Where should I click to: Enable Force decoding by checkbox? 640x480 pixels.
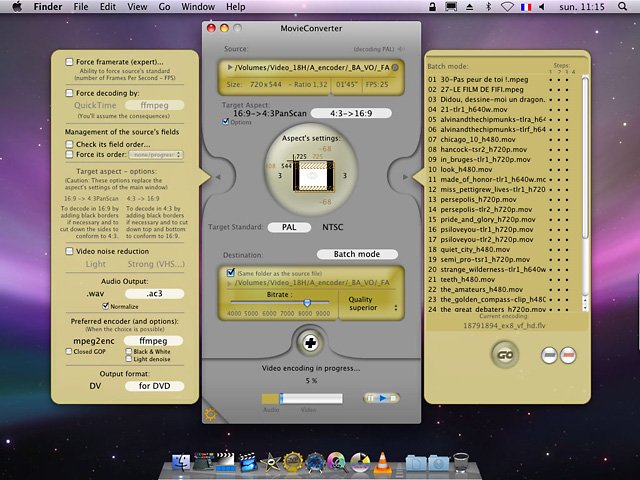[69, 93]
